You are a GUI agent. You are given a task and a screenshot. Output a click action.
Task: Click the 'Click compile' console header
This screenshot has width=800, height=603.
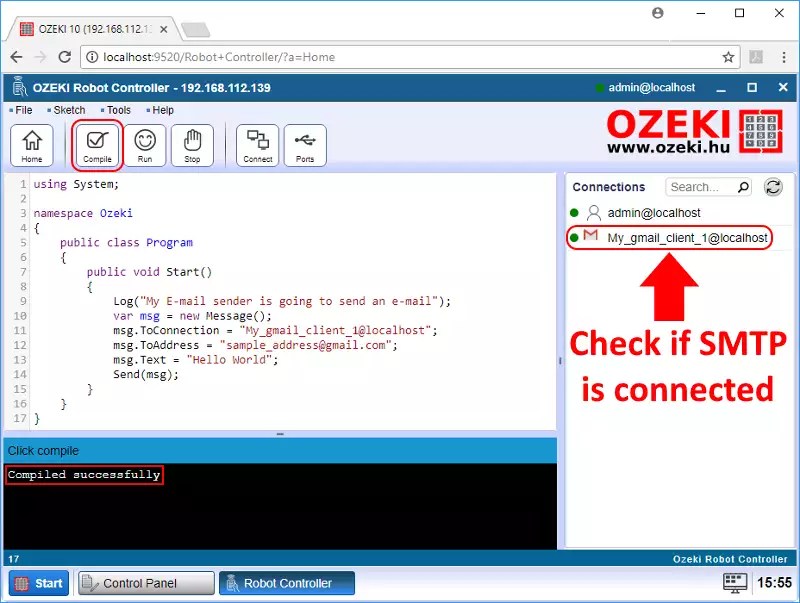43,451
